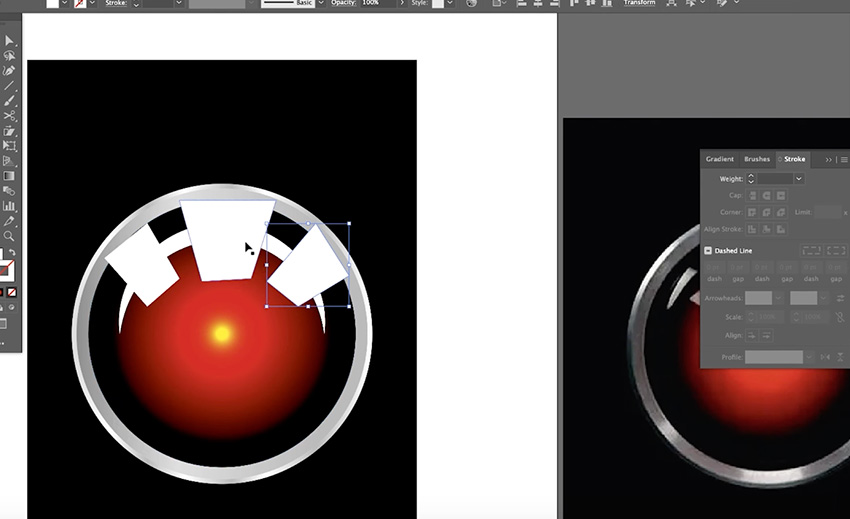Image resolution: width=850 pixels, height=519 pixels.
Task: Open end arrowhead dropdown
Action: point(823,298)
